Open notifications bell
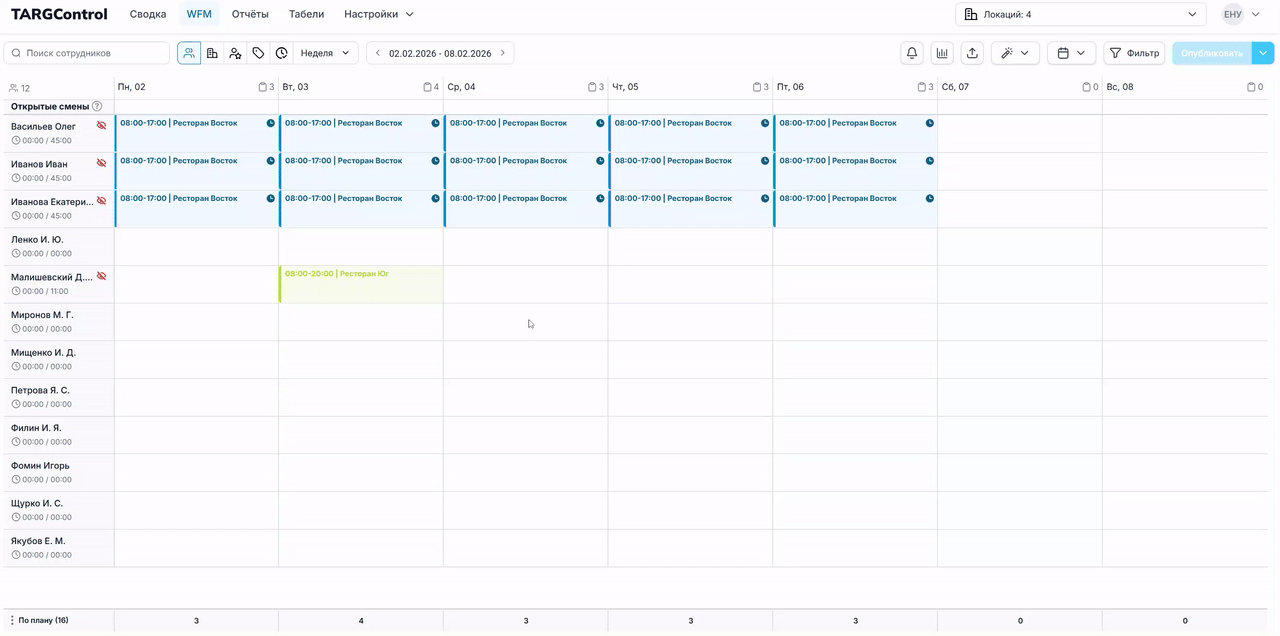The width and height of the screenshot is (1280, 636). pyautogui.click(x=911, y=53)
